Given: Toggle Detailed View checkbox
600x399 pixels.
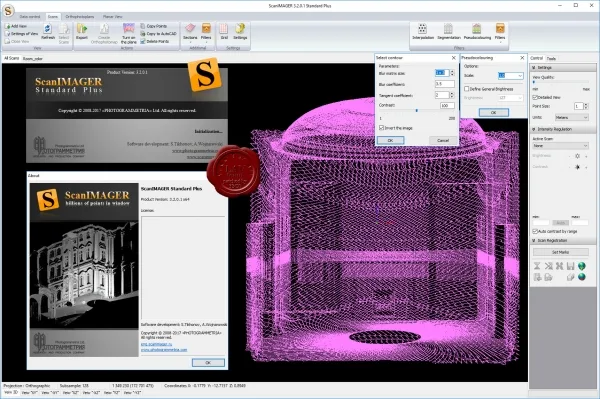Looking at the screenshot, I should point(535,97).
